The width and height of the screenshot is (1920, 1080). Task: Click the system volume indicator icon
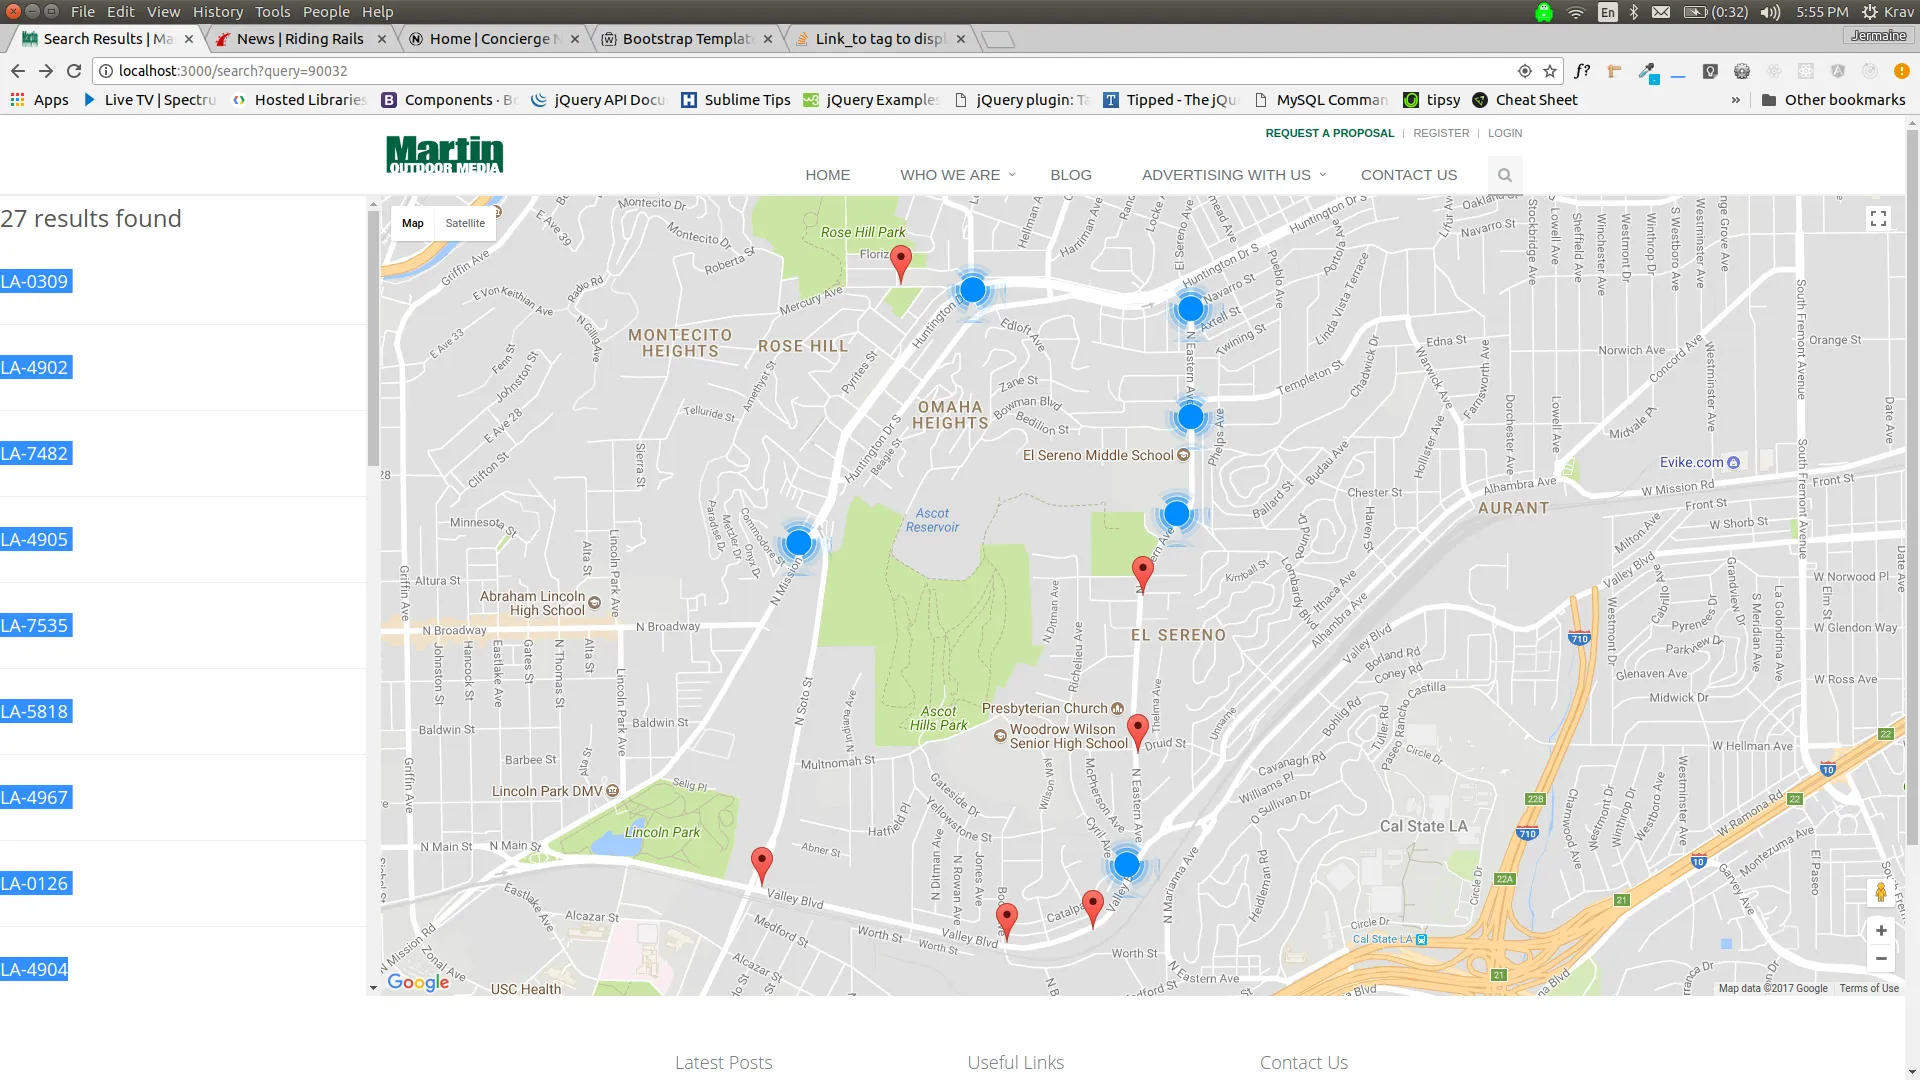pyautogui.click(x=1770, y=12)
